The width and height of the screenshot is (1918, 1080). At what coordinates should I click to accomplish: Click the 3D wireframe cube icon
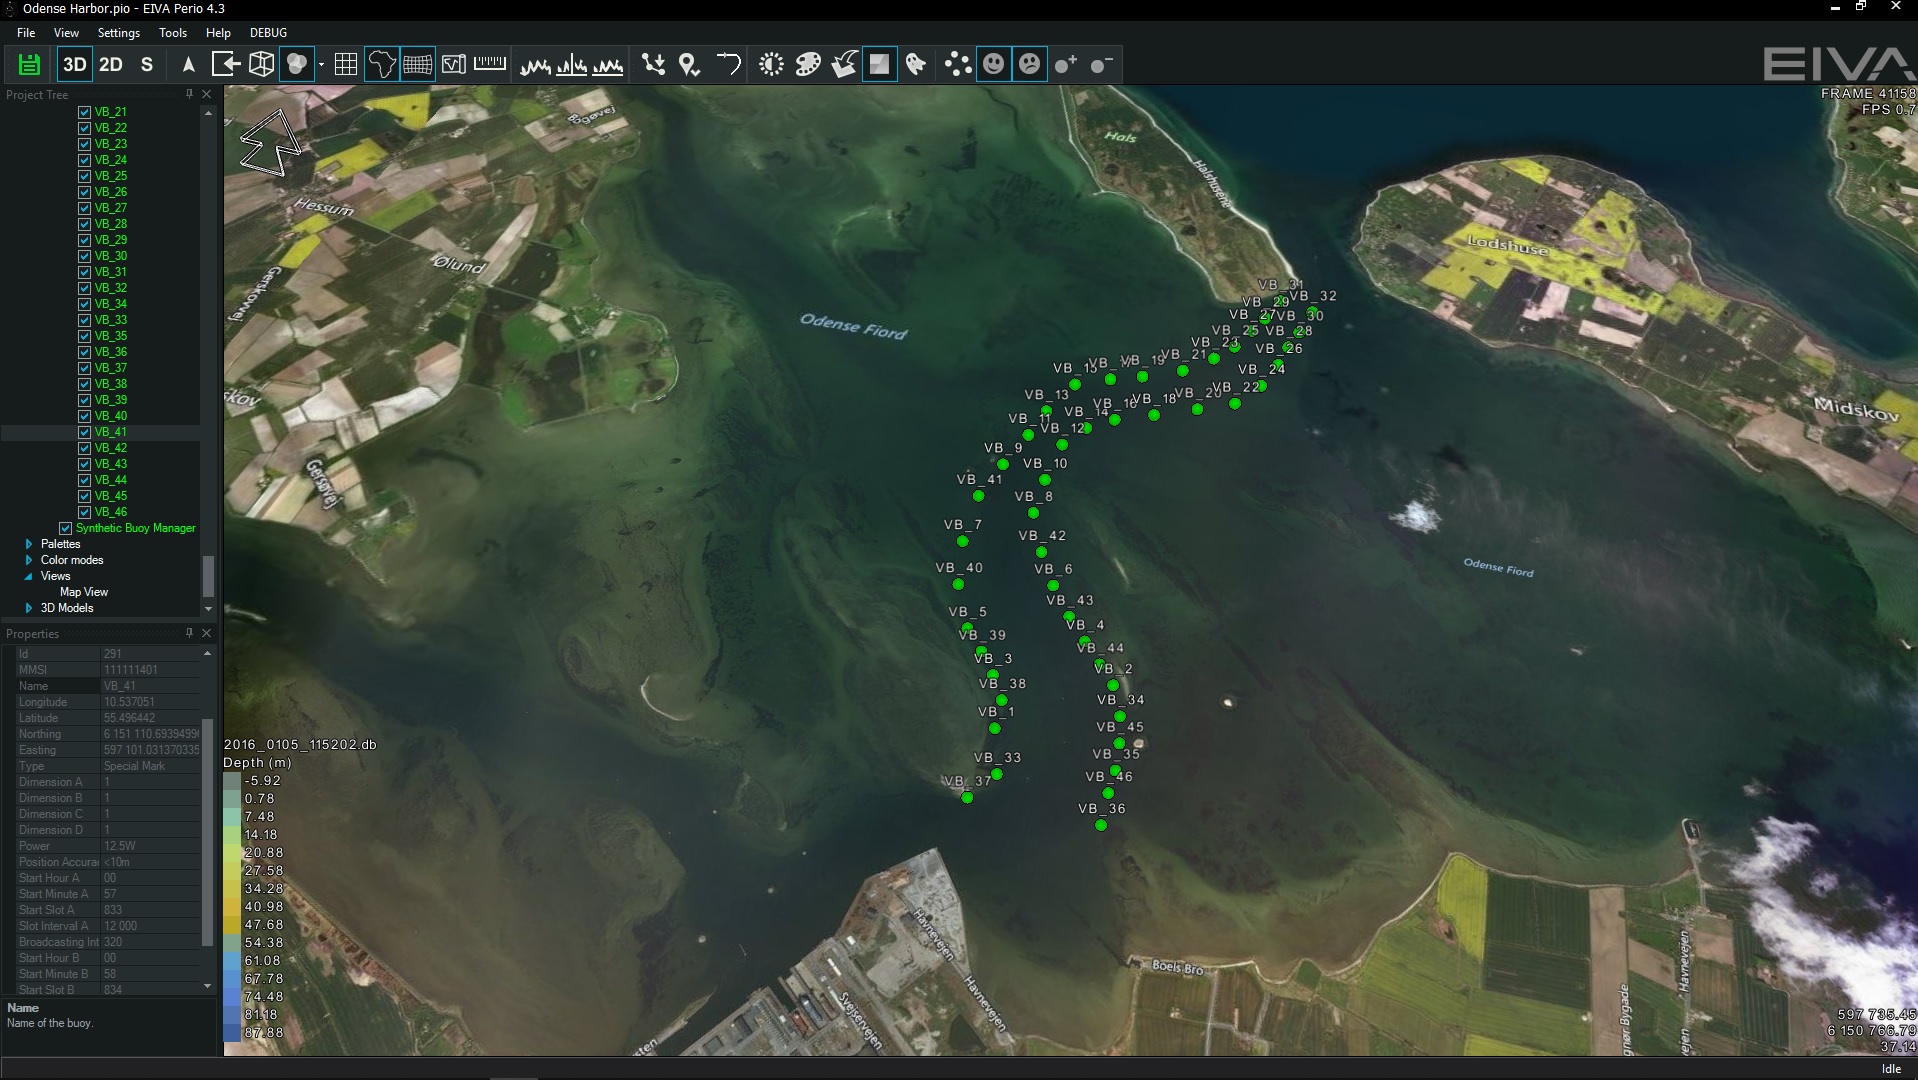click(261, 65)
